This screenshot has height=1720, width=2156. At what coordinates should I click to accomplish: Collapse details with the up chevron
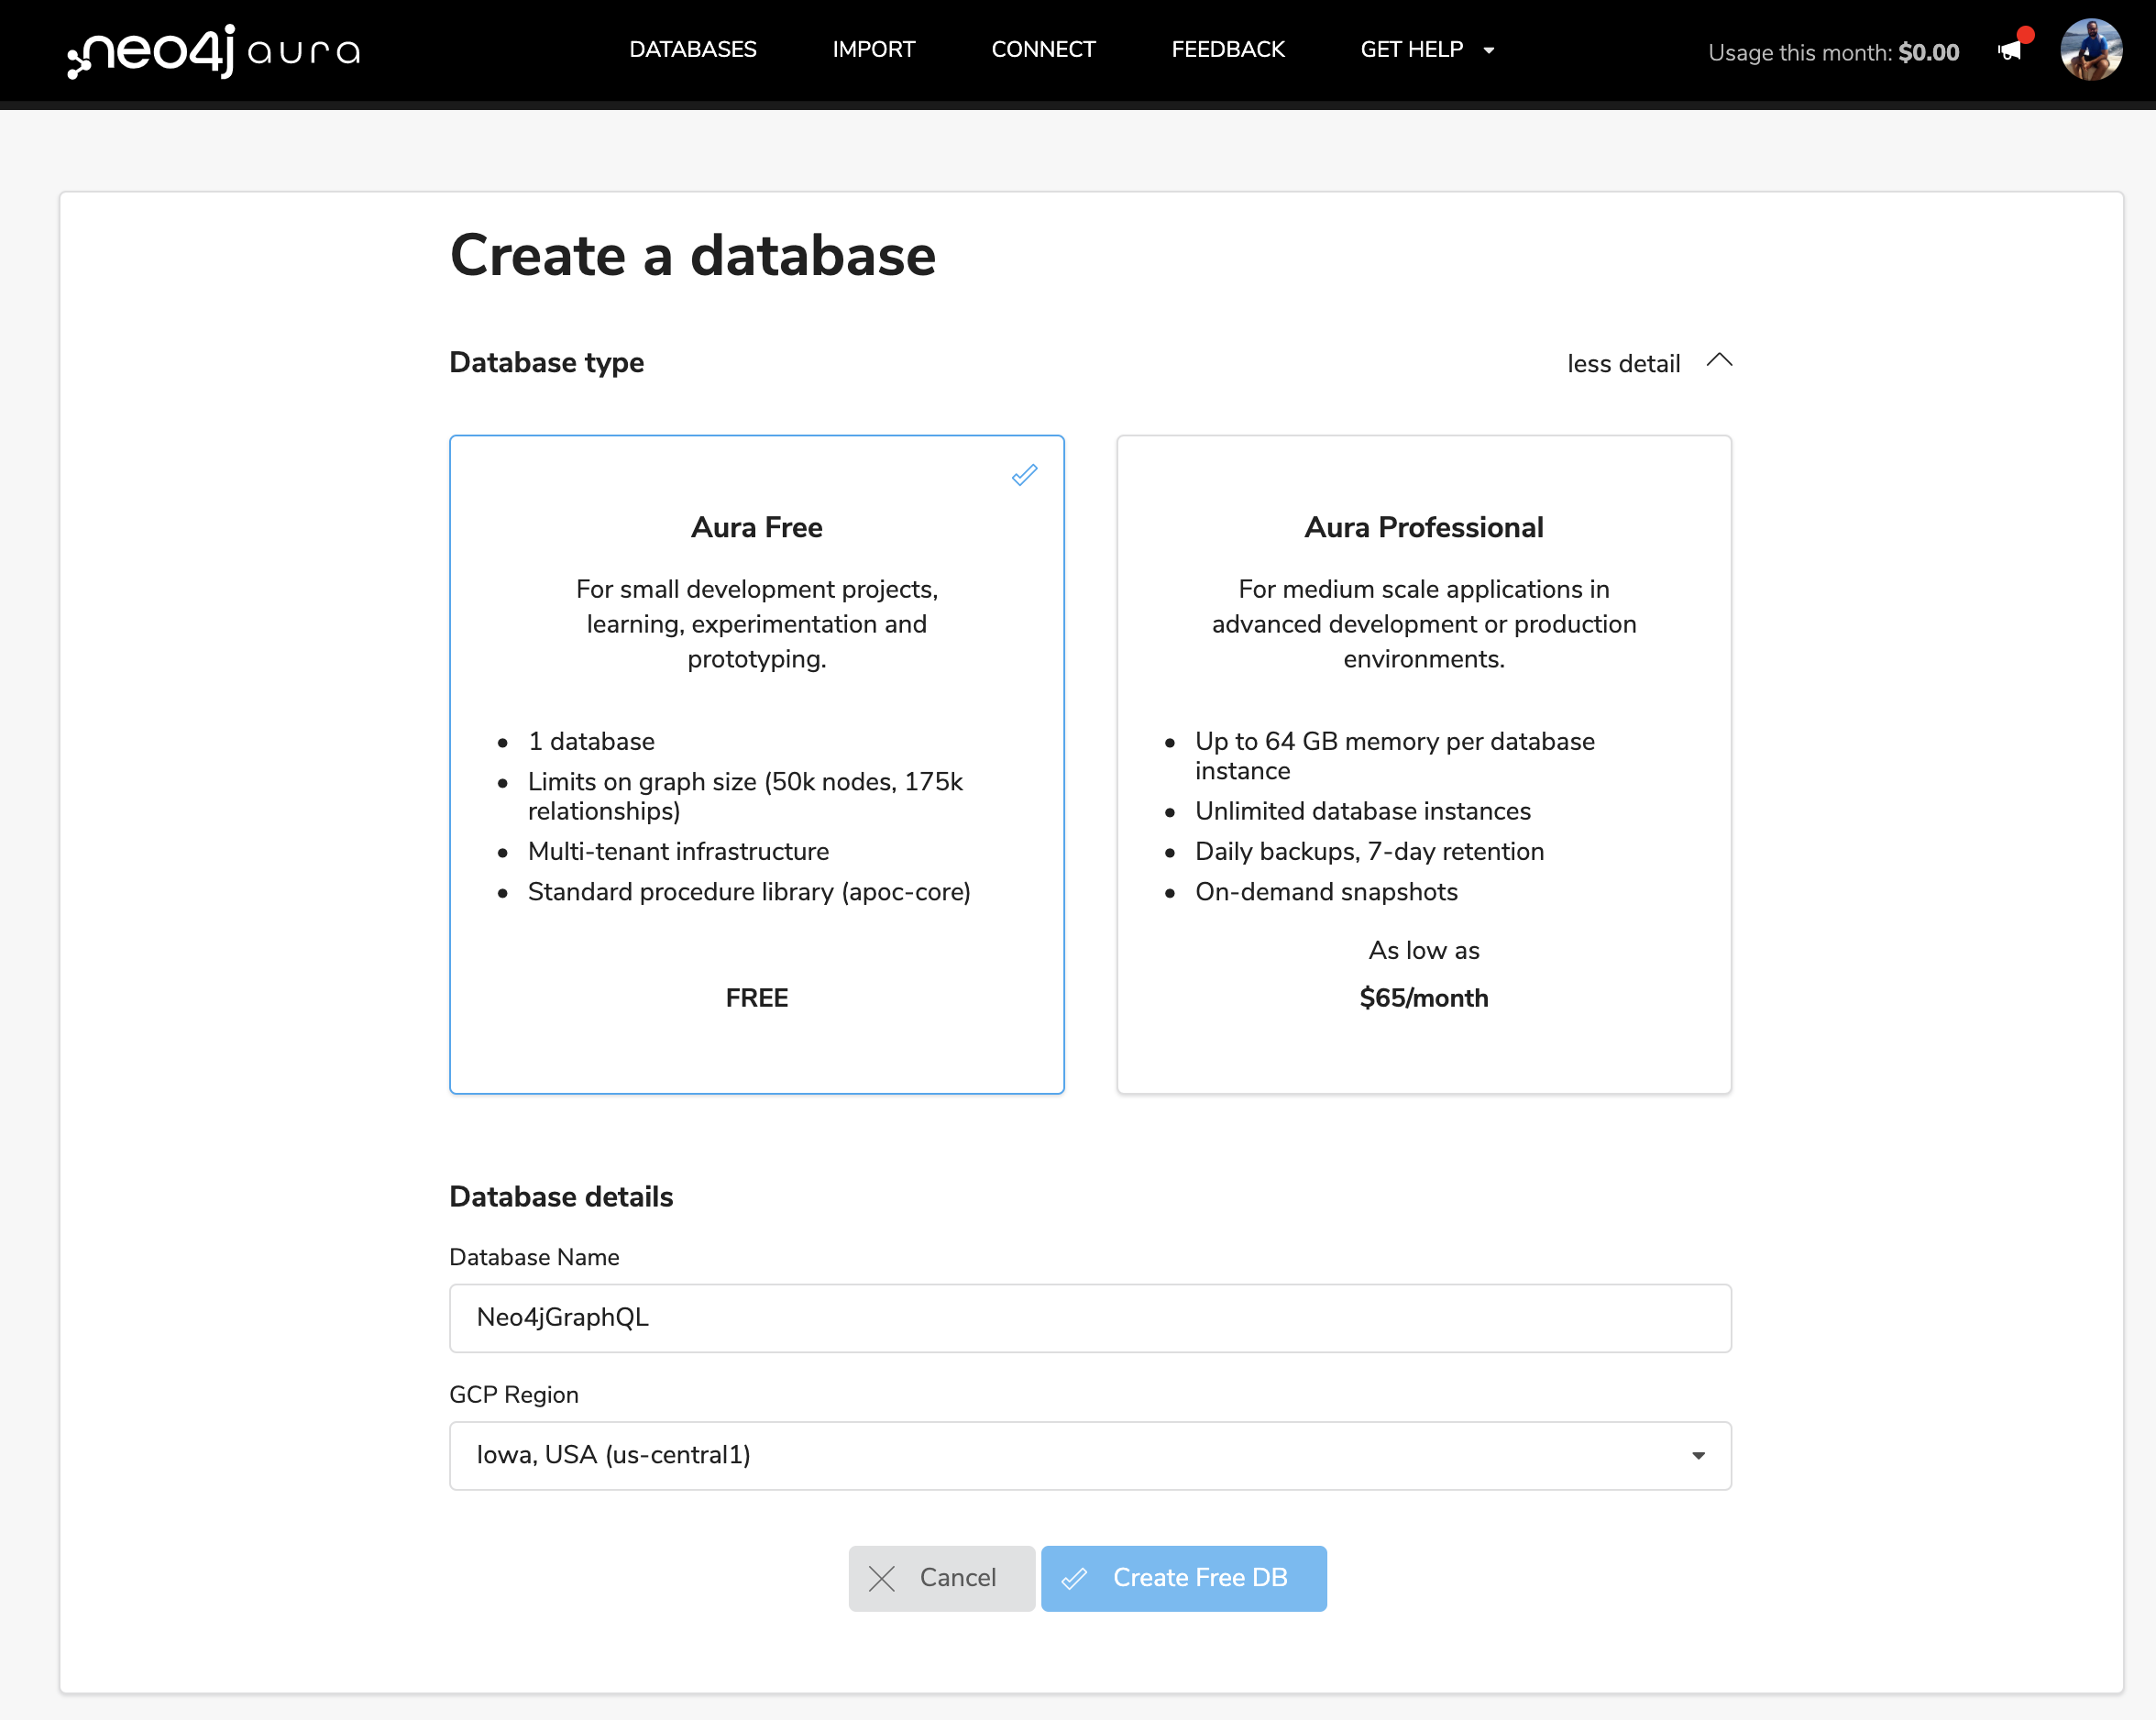point(1719,361)
